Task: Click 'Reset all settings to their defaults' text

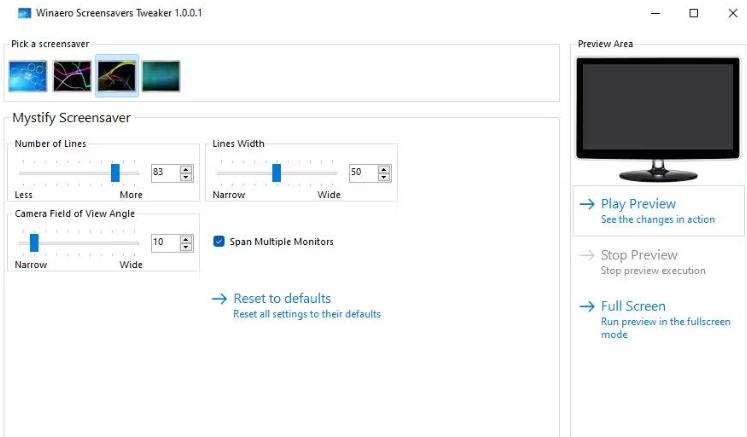Action: tap(307, 314)
